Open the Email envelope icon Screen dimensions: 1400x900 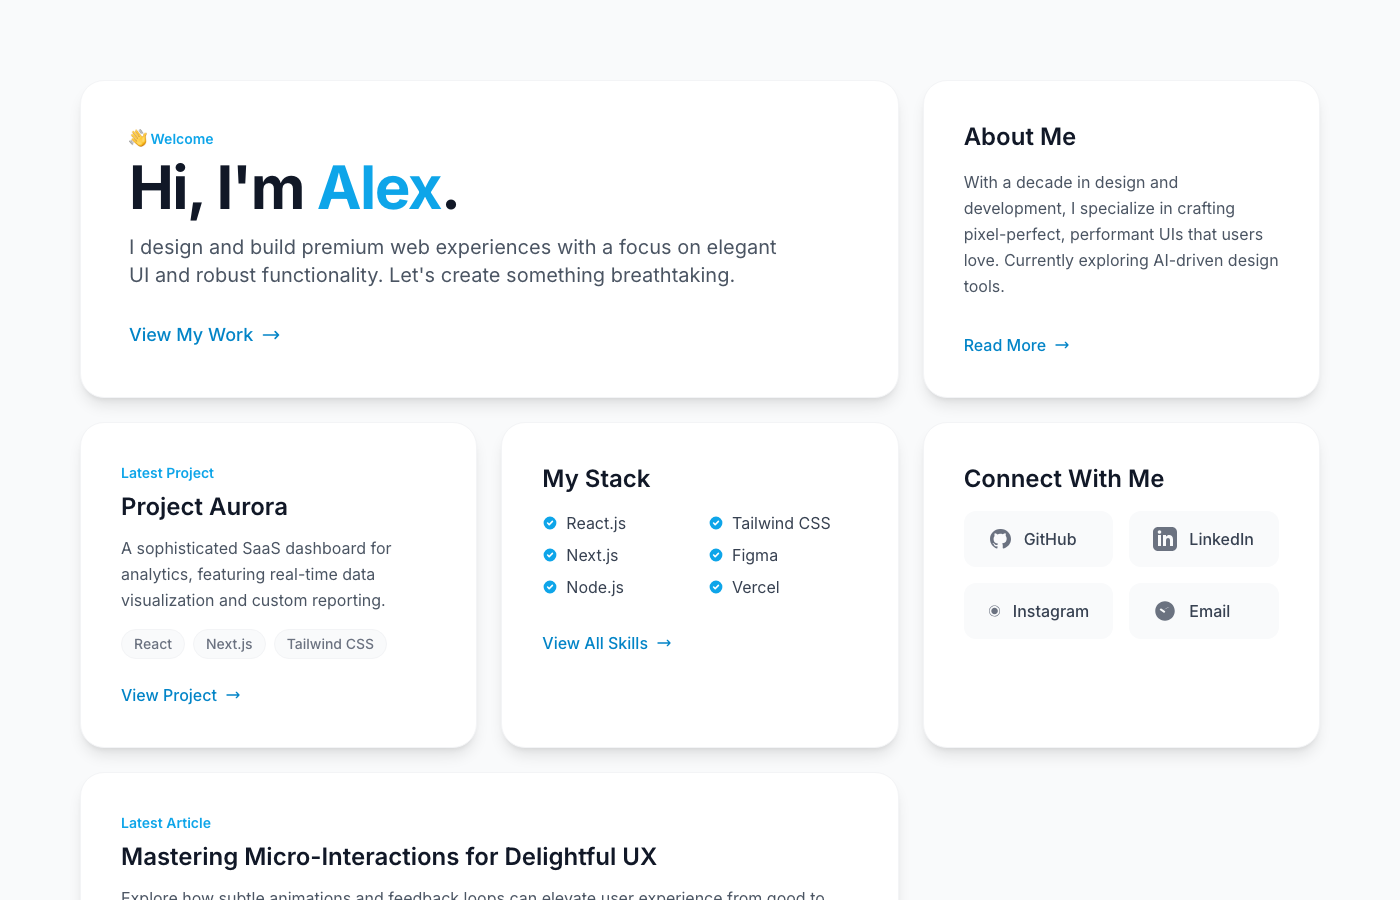[1164, 611]
